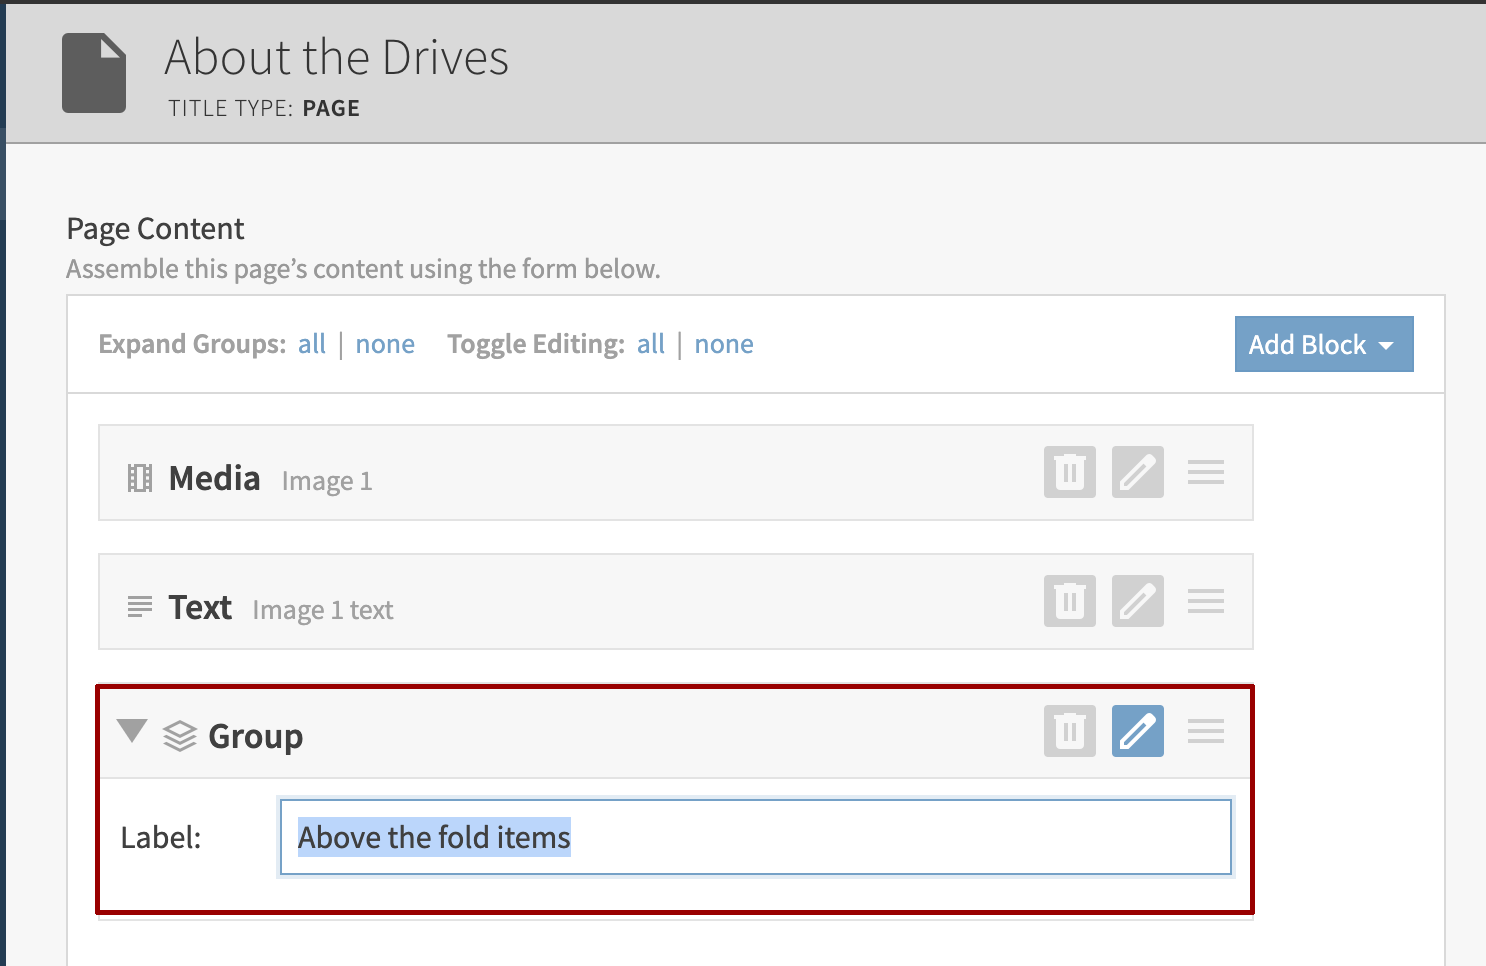Toggle editing on the Text block
This screenshot has width=1486, height=966.
point(1137,601)
